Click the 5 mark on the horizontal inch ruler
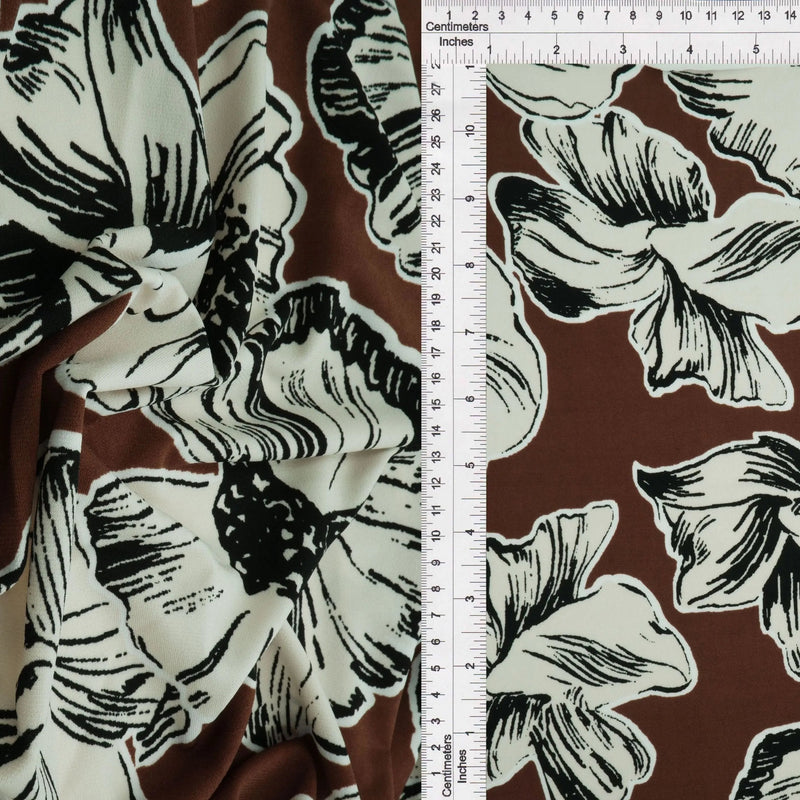 coord(756,50)
